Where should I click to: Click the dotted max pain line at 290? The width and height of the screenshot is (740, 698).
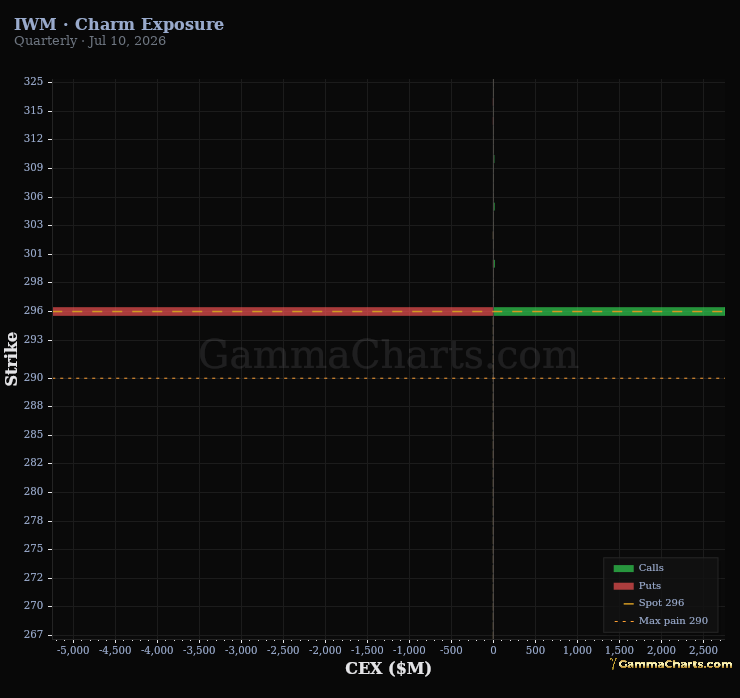coord(388,378)
